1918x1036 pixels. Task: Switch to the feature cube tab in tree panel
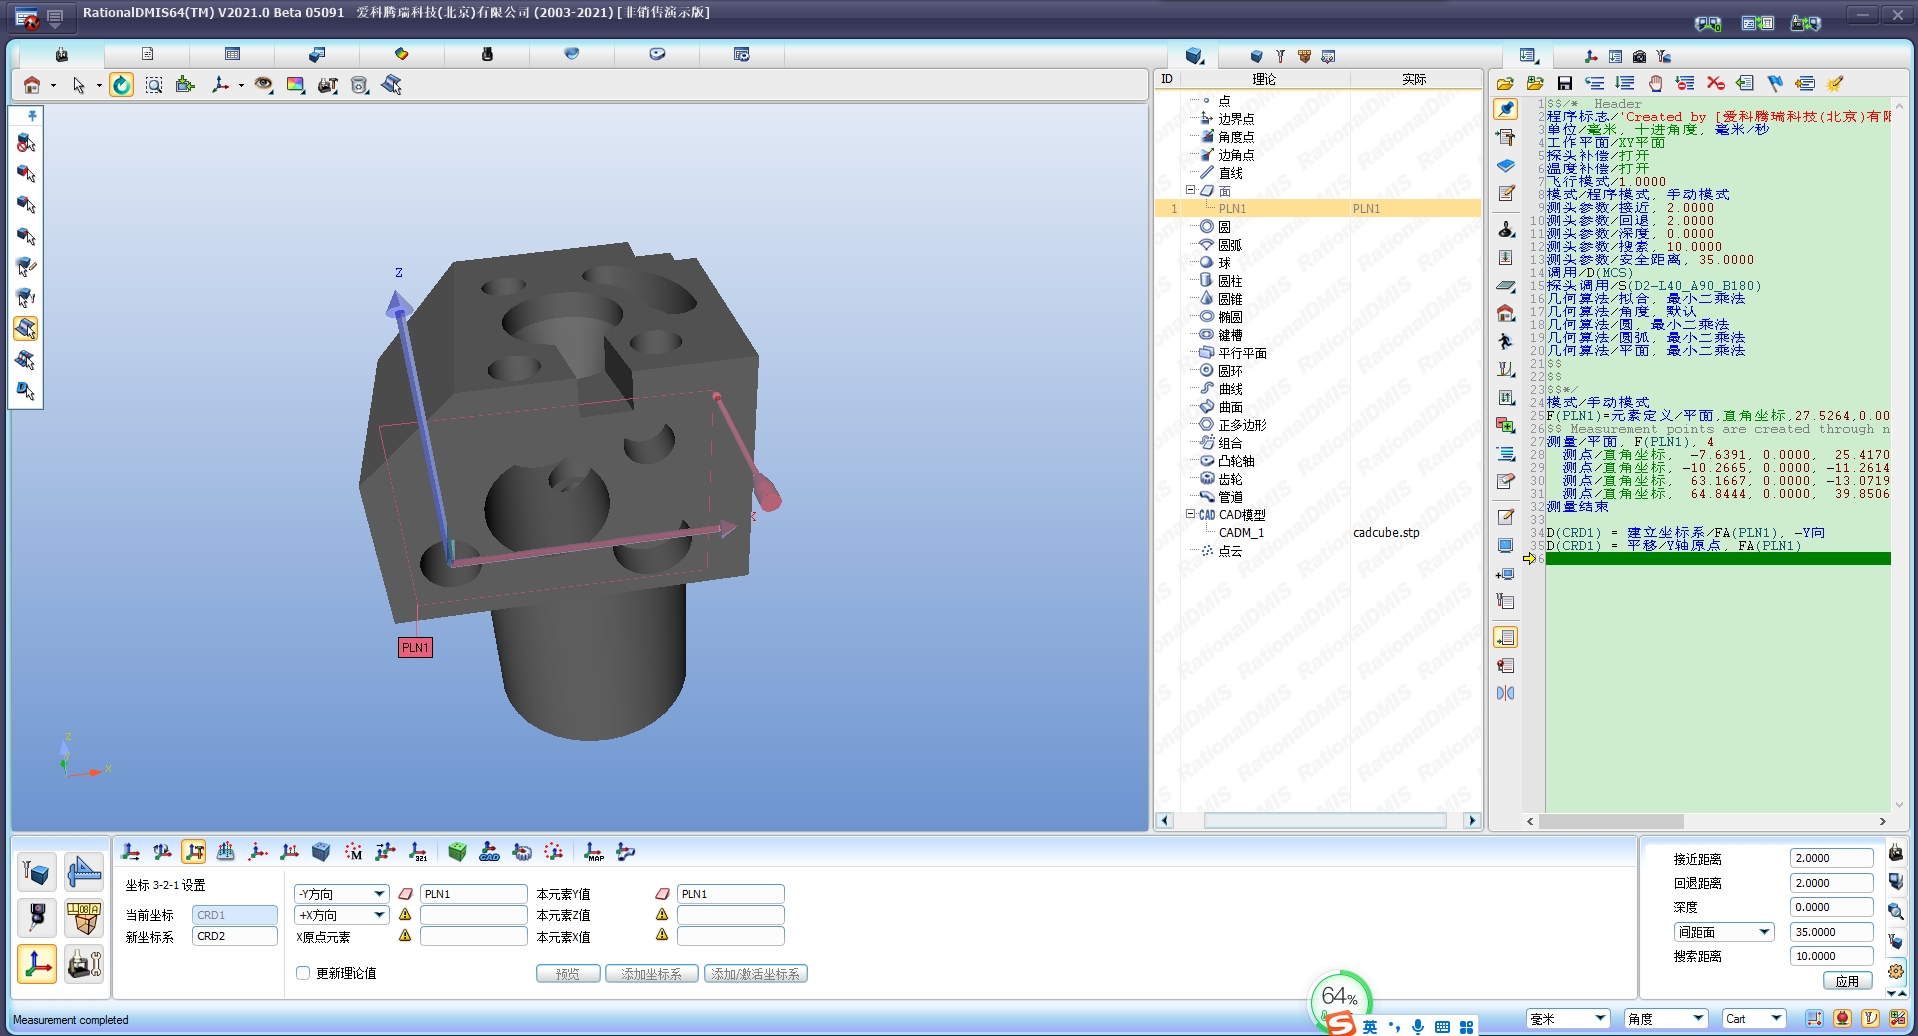(x=1194, y=56)
